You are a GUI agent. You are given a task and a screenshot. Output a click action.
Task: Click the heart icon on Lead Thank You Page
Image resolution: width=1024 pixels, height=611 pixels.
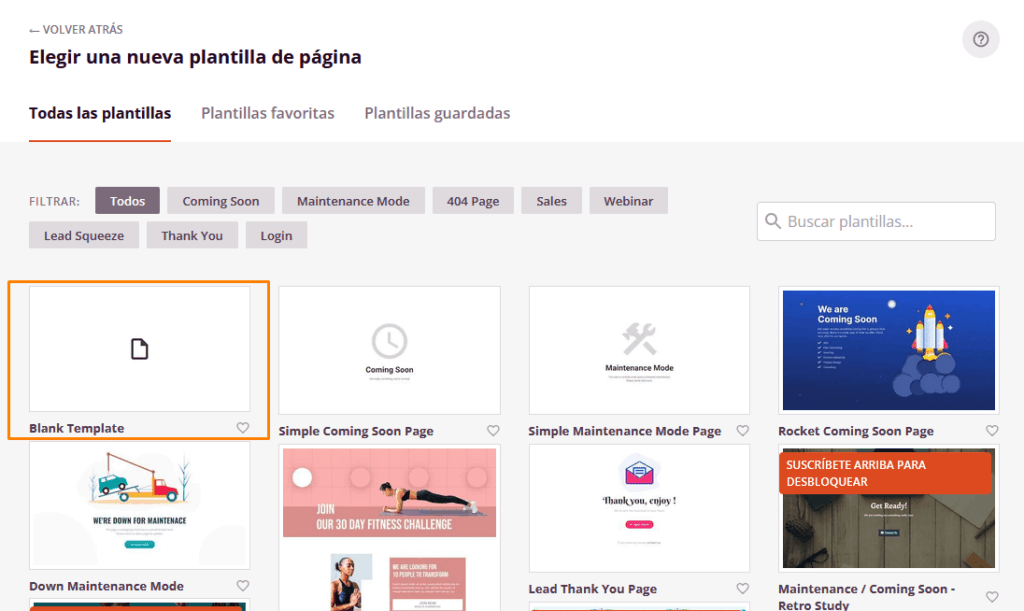tap(742, 588)
